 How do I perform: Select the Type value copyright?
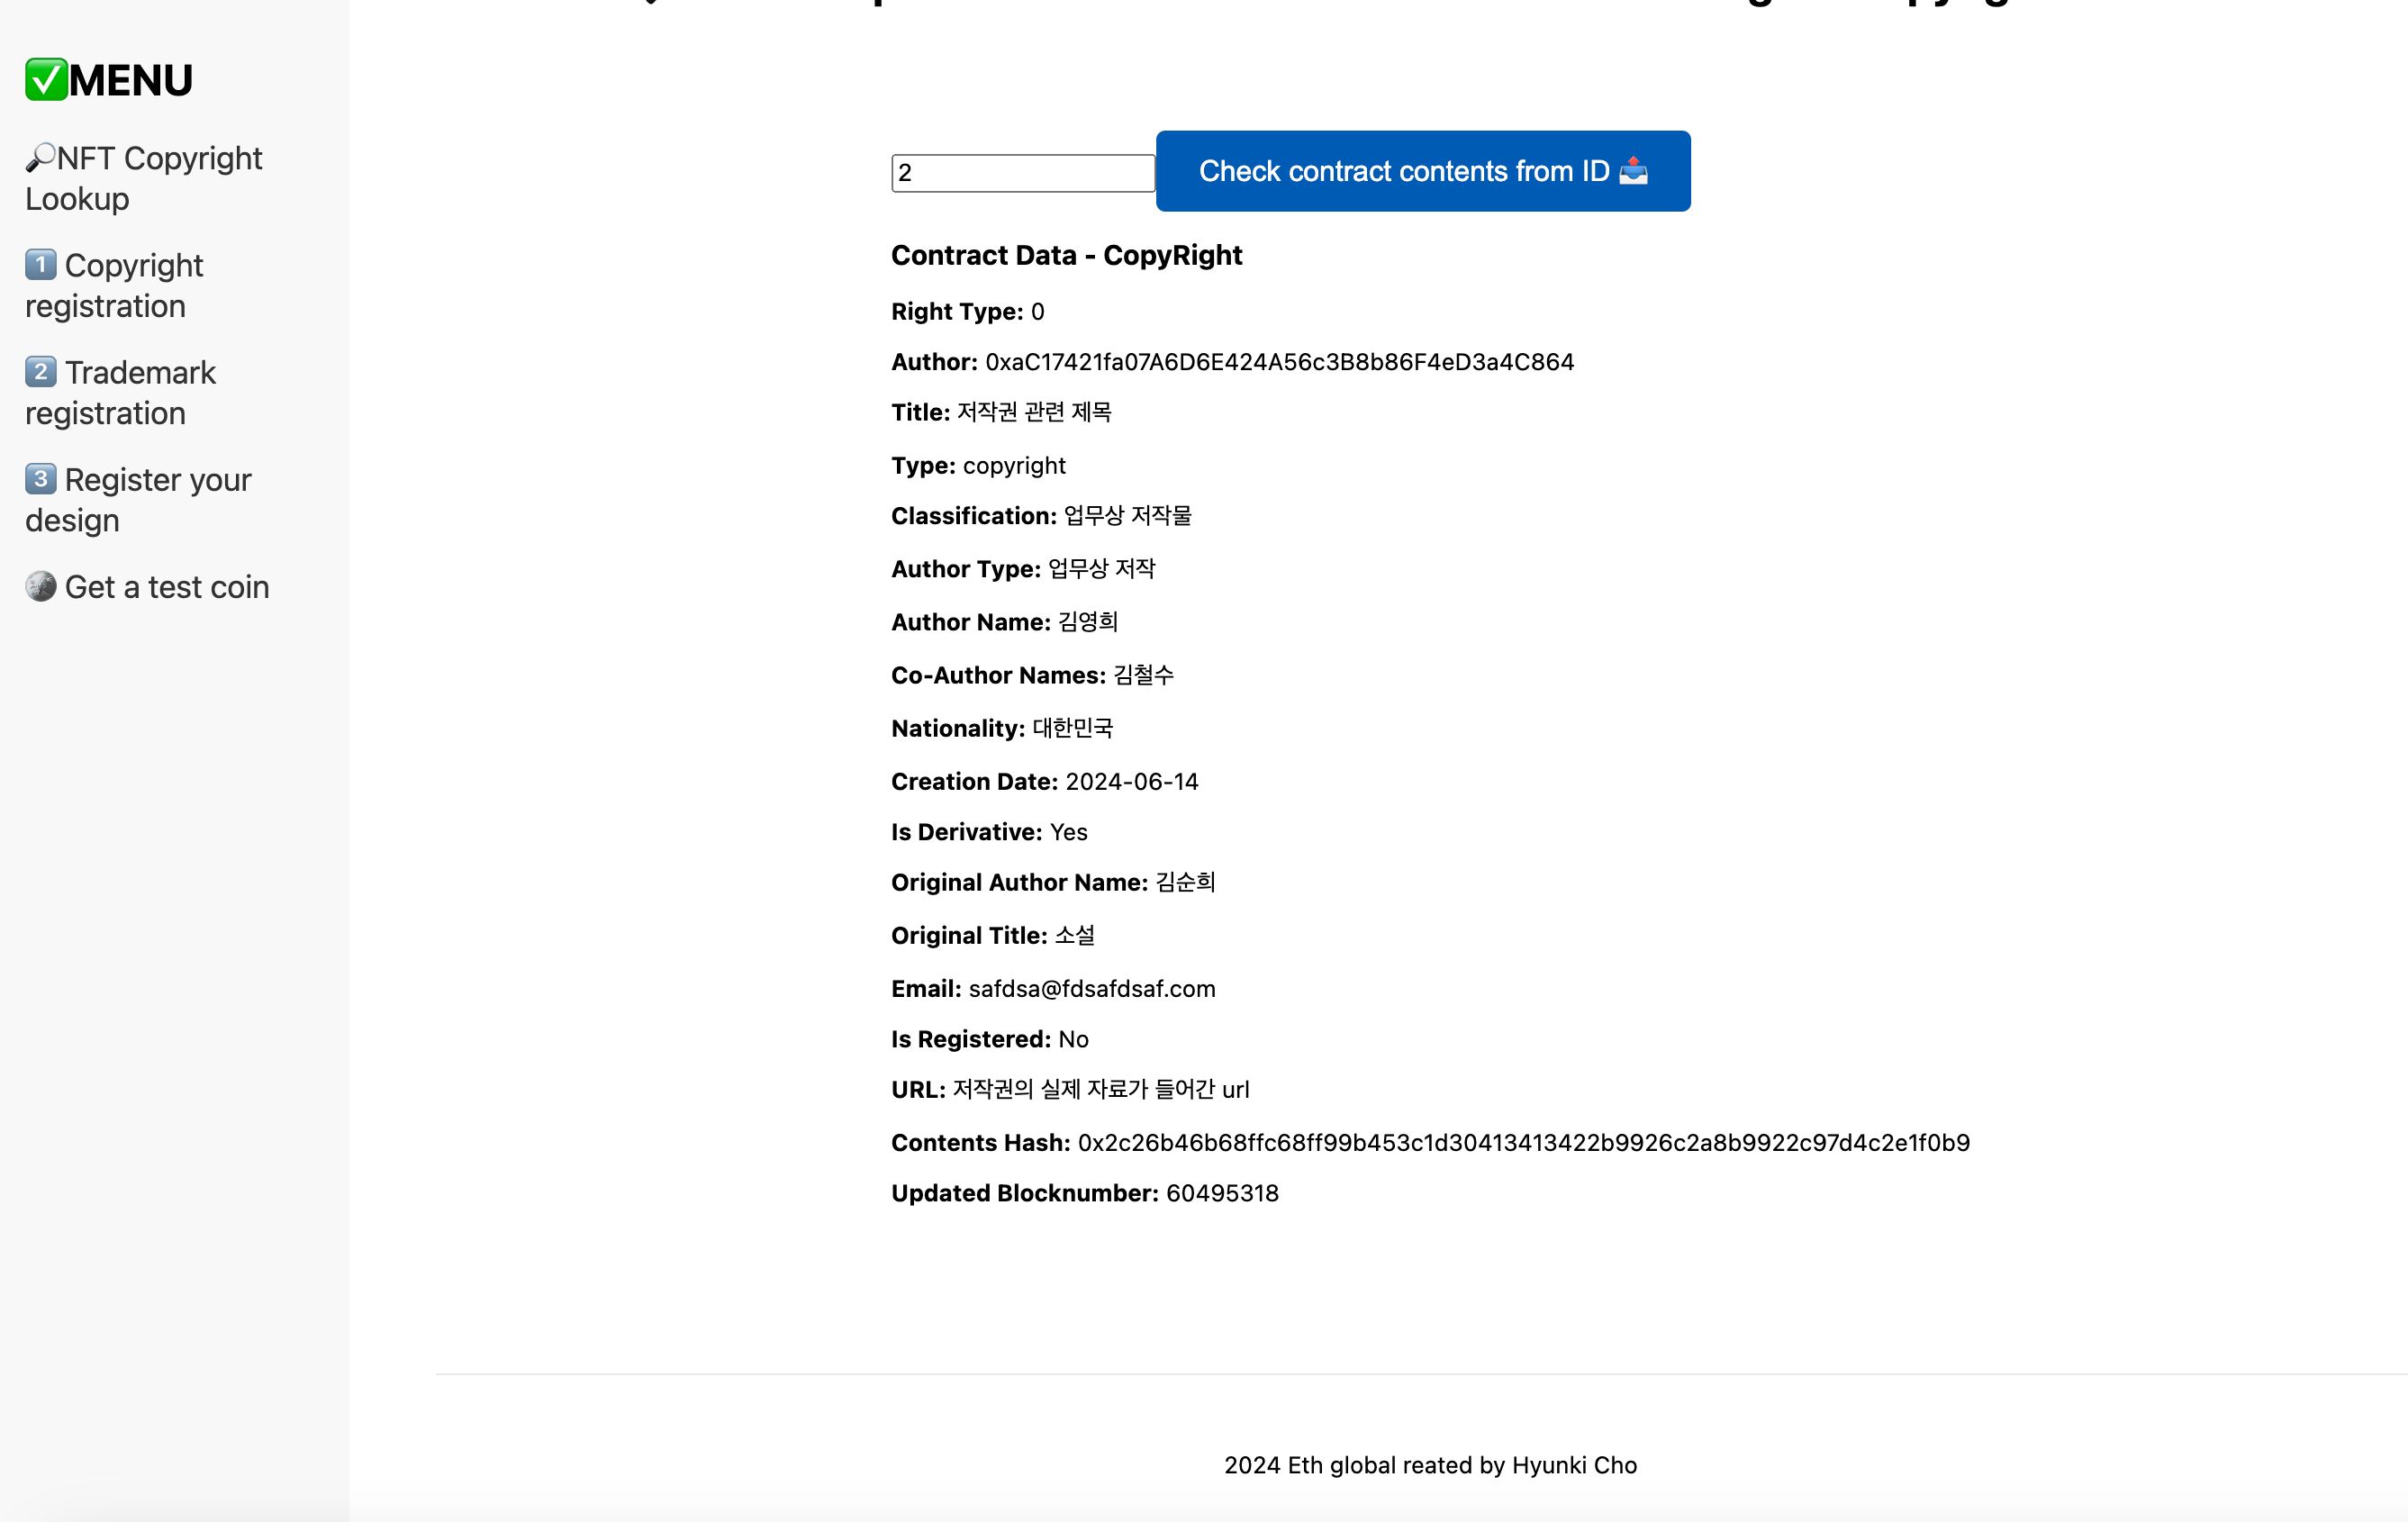[x=1014, y=466]
